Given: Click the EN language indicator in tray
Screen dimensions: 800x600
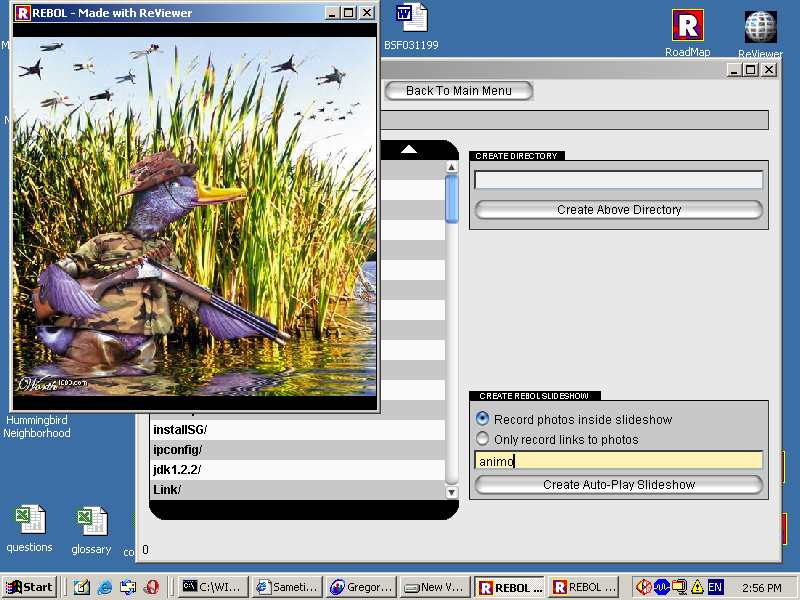Looking at the screenshot, I should tap(715, 587).
